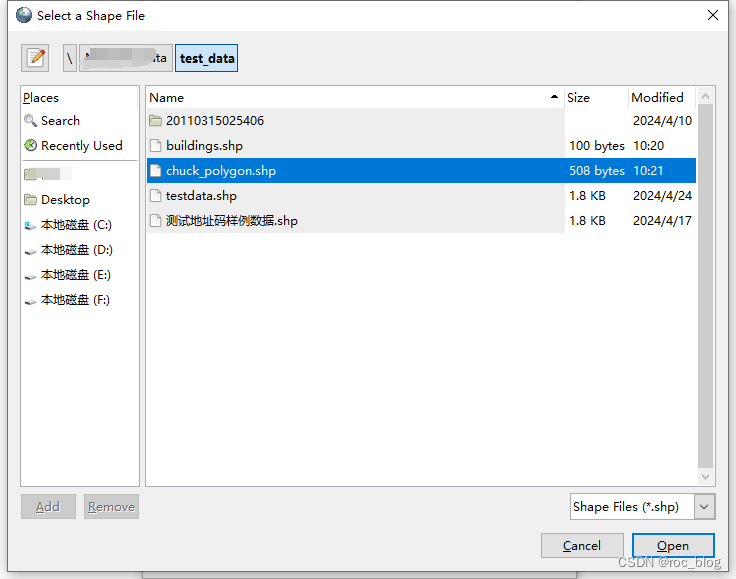Click the E: drive icon

(x=31, y=276)
